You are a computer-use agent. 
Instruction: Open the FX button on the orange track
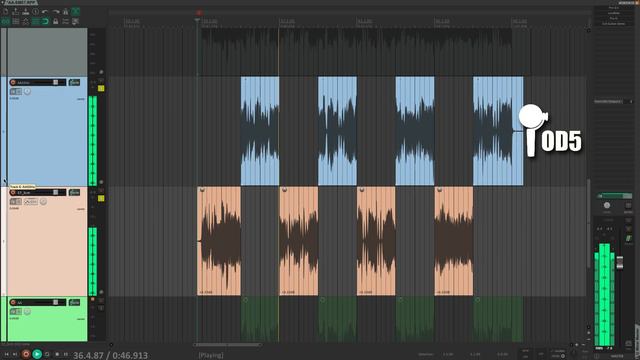[74, 192]
